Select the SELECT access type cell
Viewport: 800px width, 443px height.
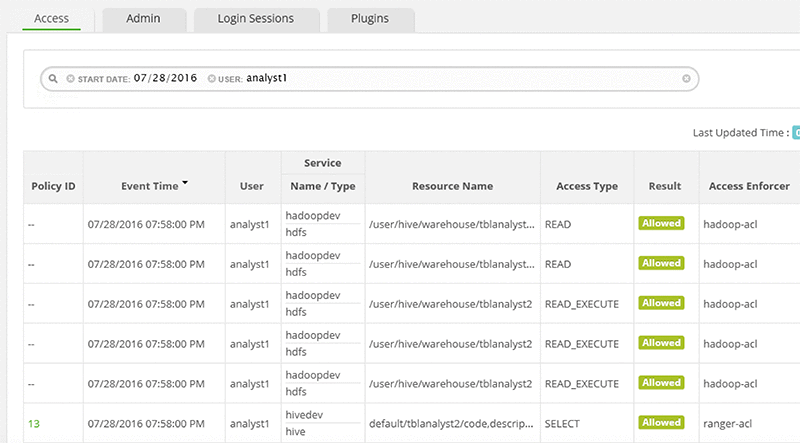click(562, 424)
